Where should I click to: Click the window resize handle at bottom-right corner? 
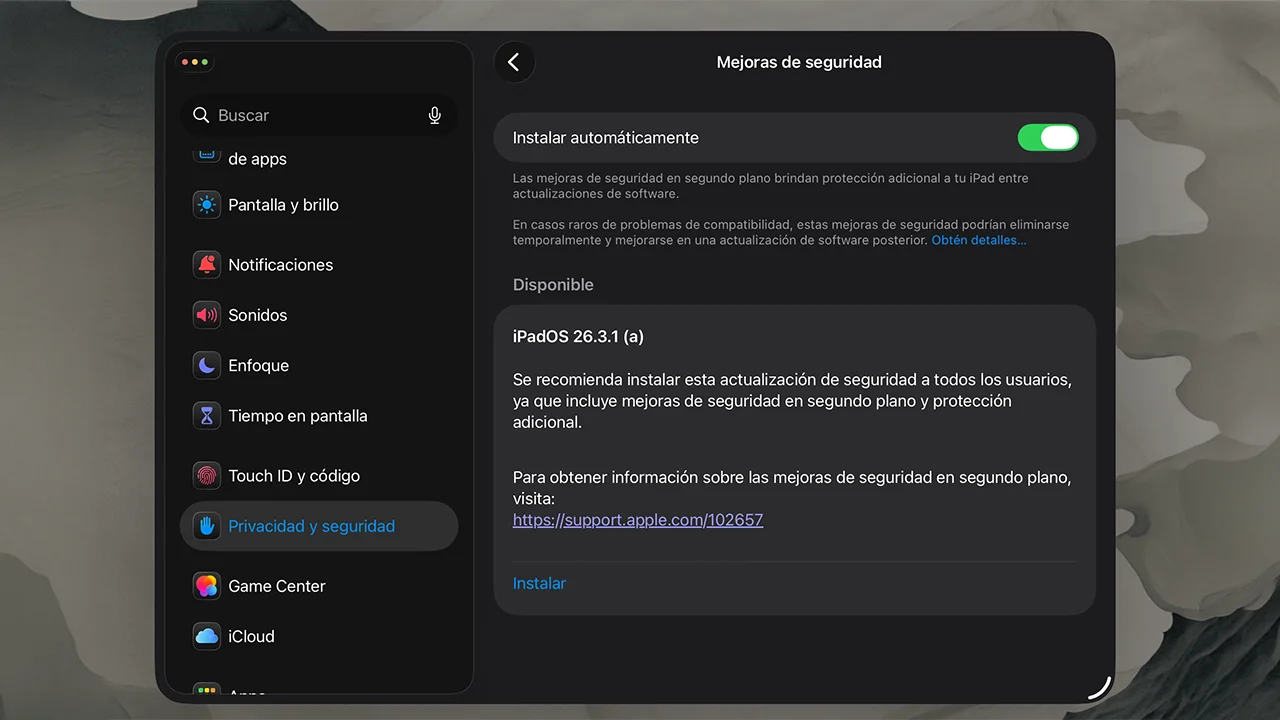pos(1099,687)
